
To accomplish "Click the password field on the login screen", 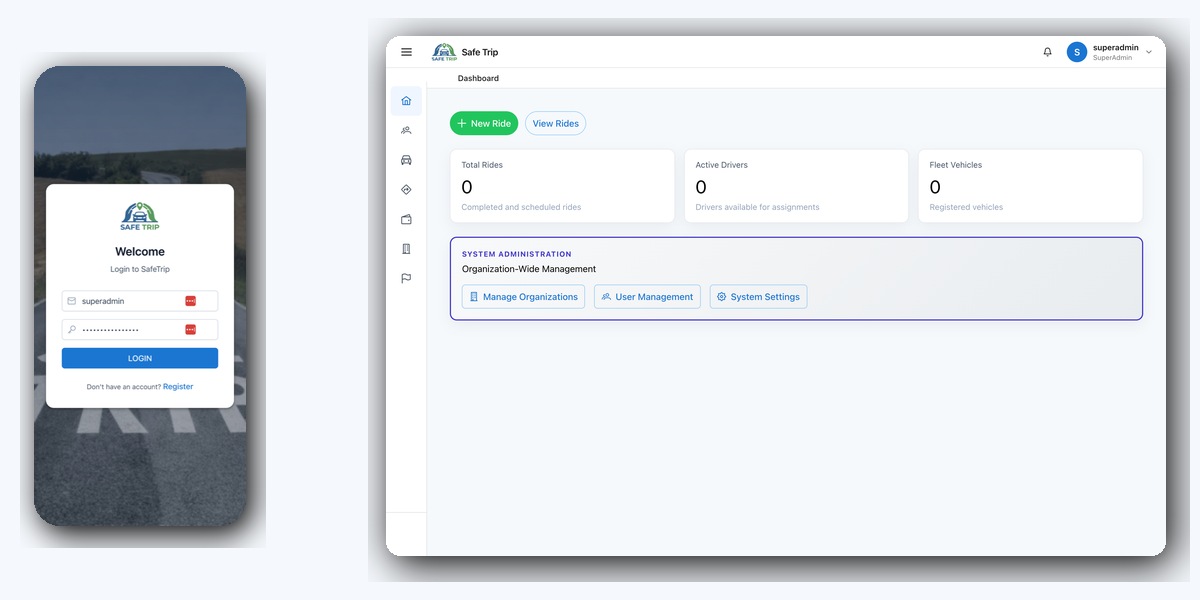I will [140, 329].
